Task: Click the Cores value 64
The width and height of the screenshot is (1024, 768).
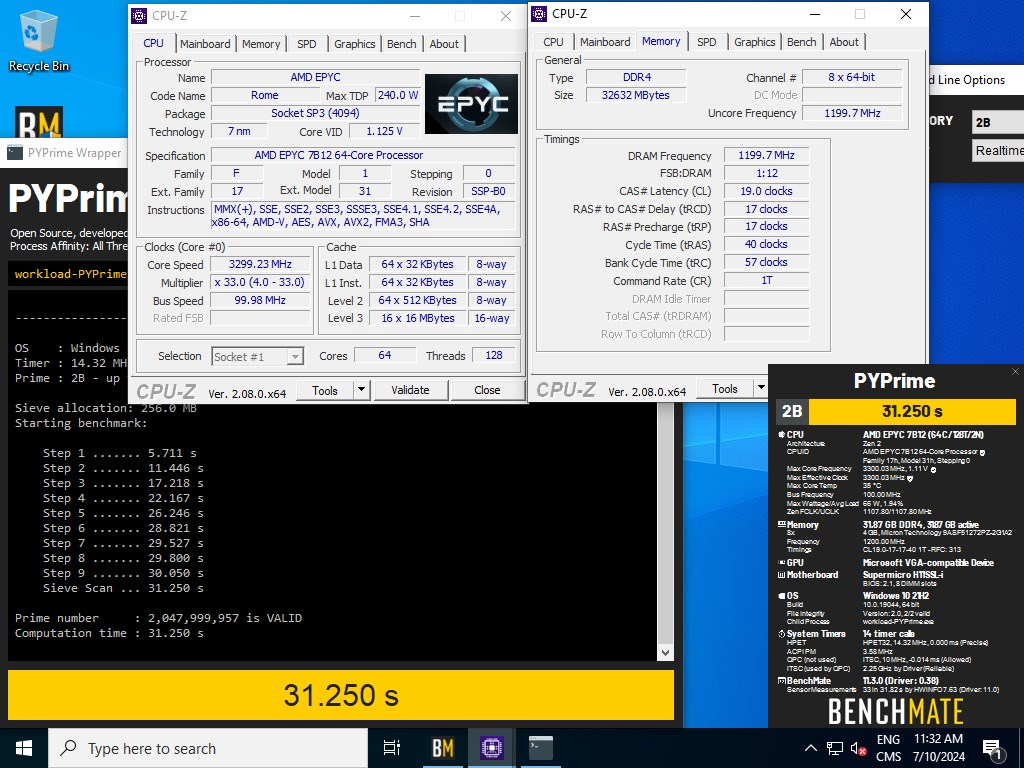Action: [x=385, y=355]
